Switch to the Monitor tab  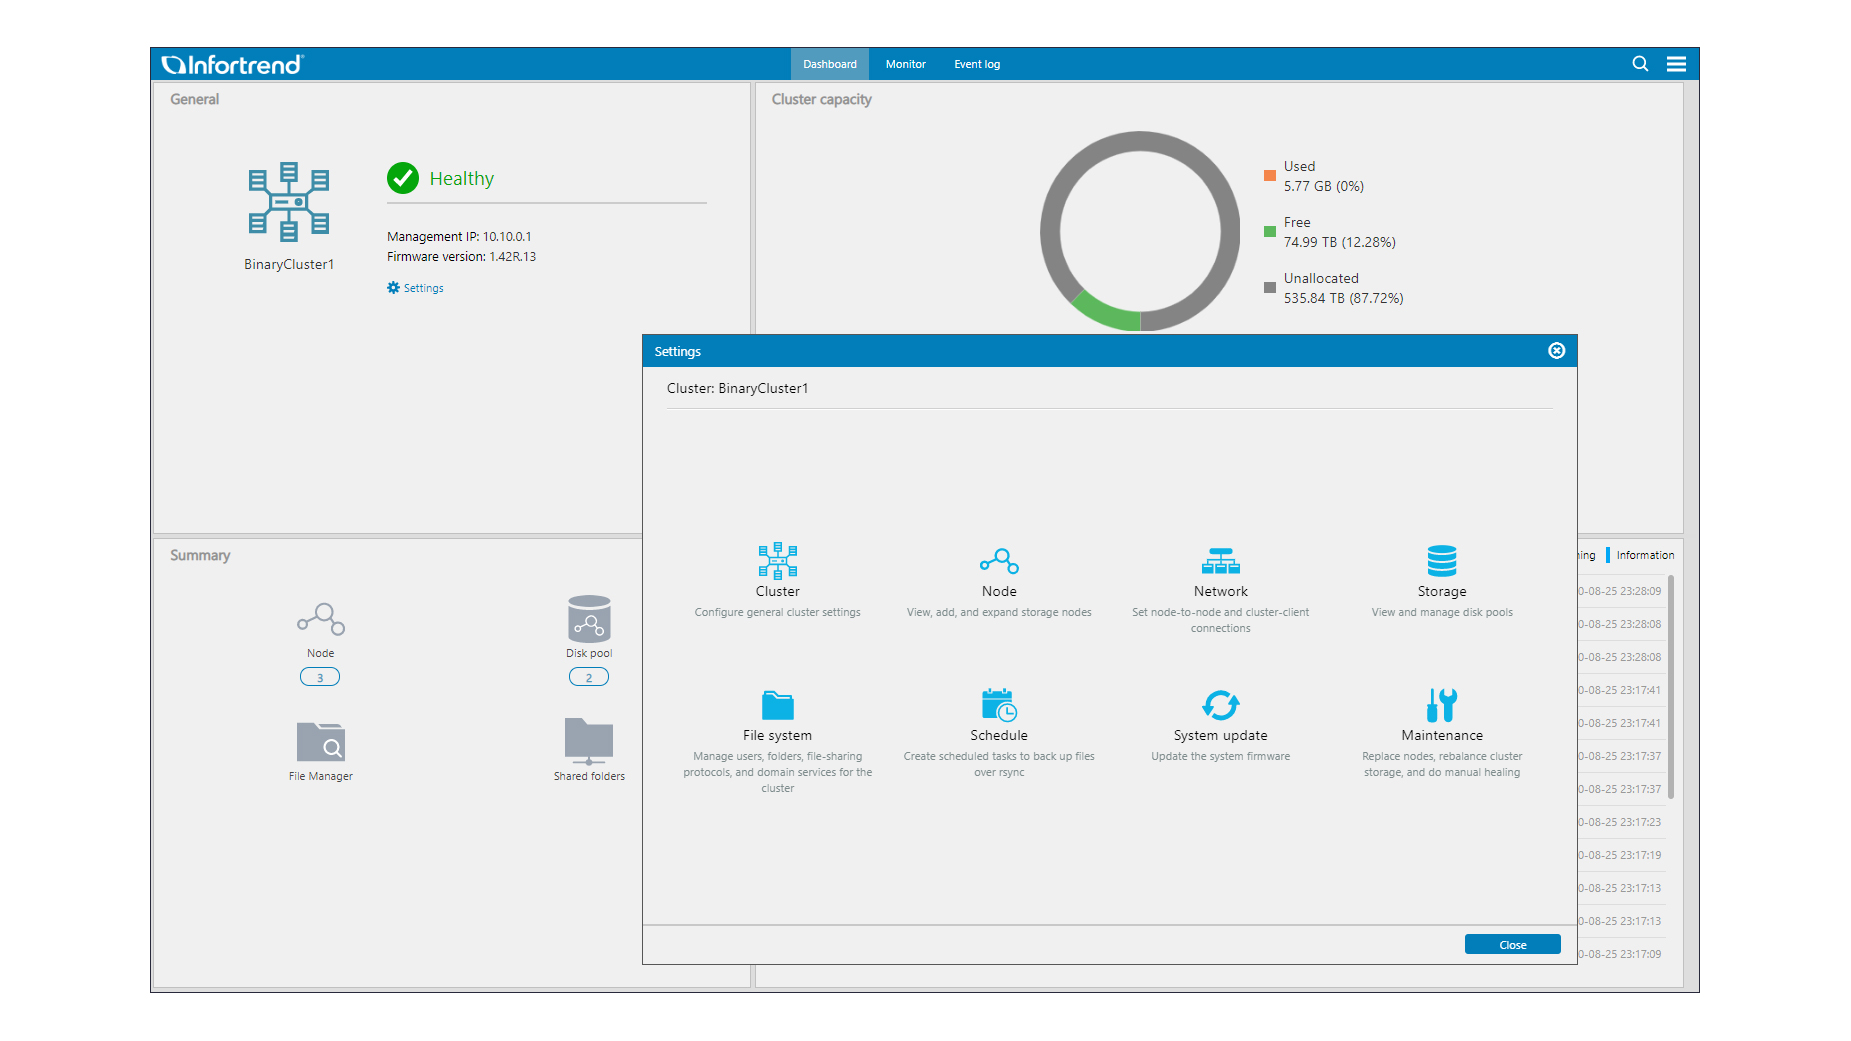tap(906, 64)
